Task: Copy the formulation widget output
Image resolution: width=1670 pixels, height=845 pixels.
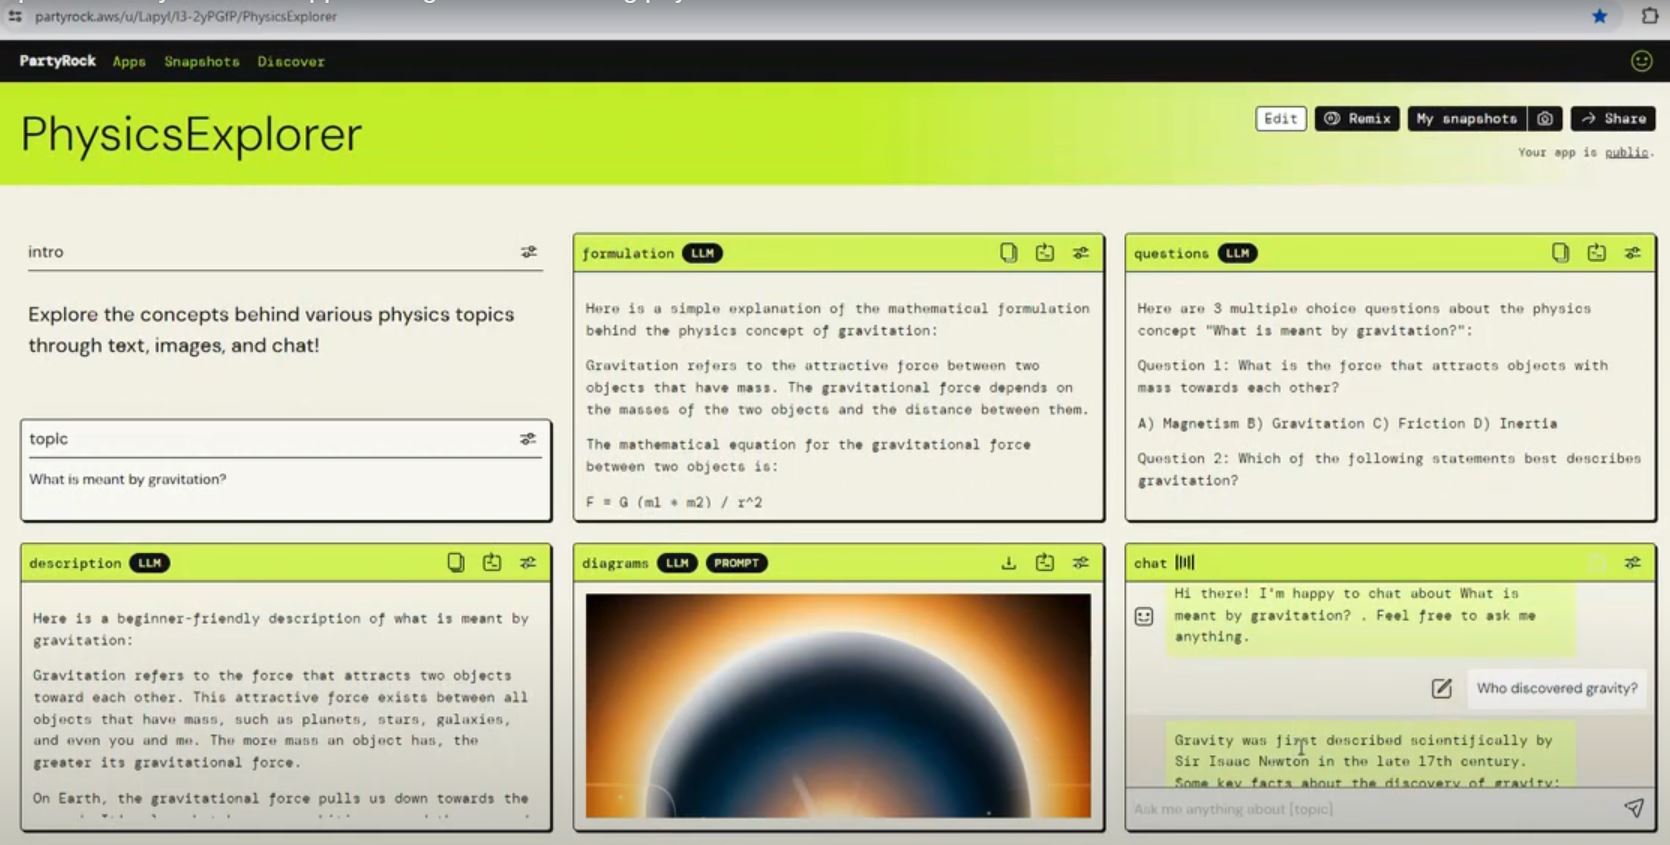Action: pyautogui.click(x=1008, y=253)
